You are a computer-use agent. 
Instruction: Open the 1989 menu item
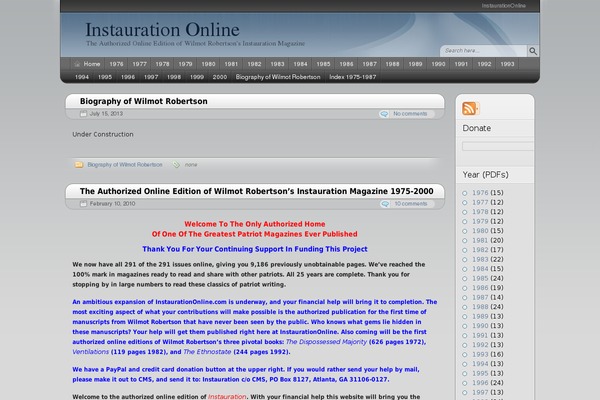(x=415, y=64)
